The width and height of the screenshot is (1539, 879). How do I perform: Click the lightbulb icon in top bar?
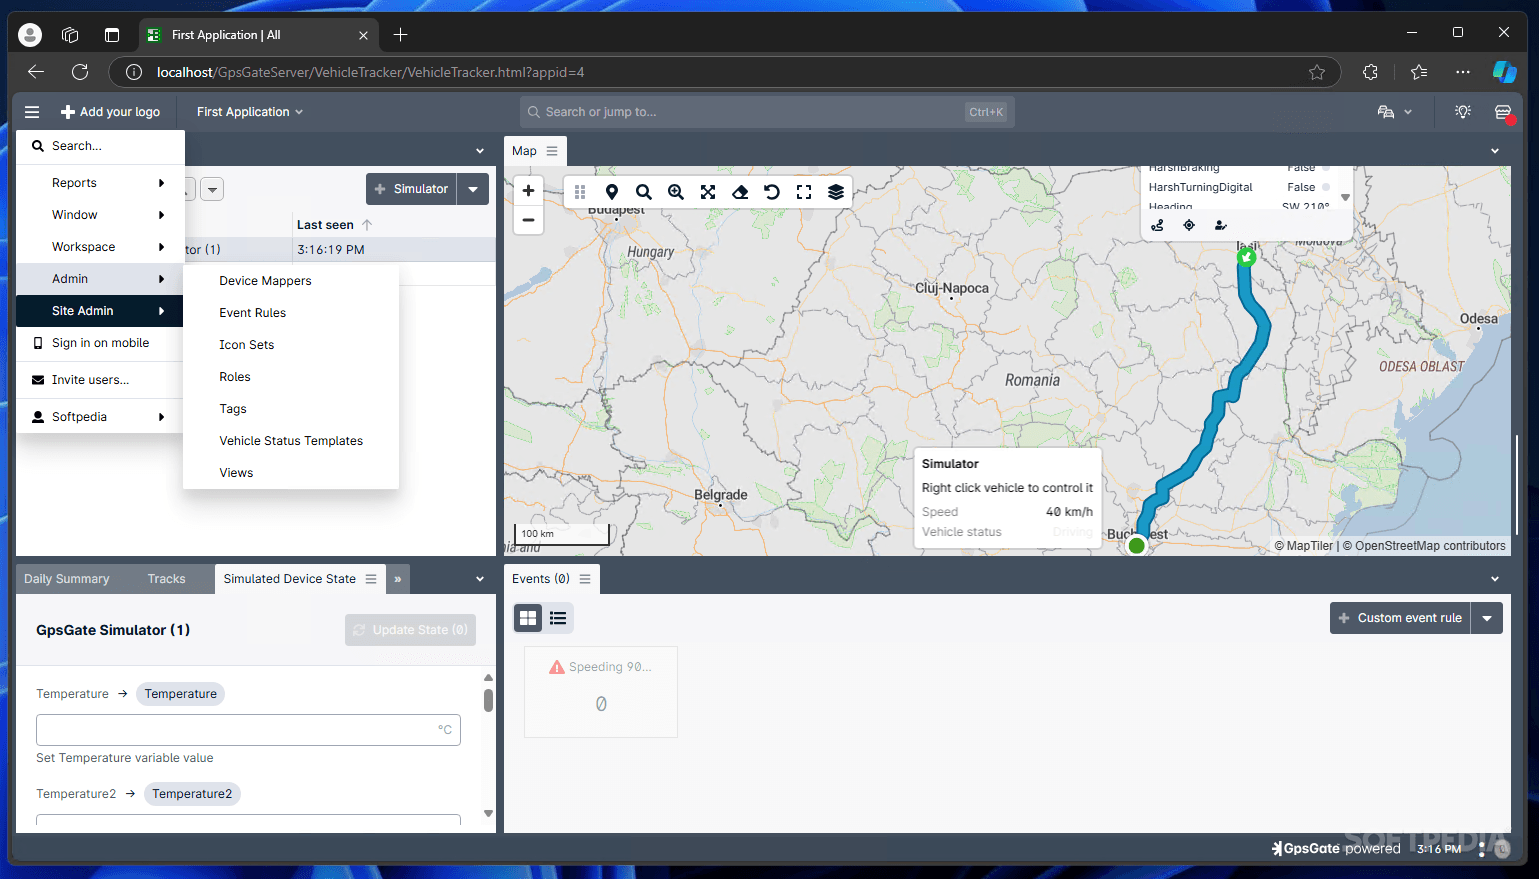1463,112
